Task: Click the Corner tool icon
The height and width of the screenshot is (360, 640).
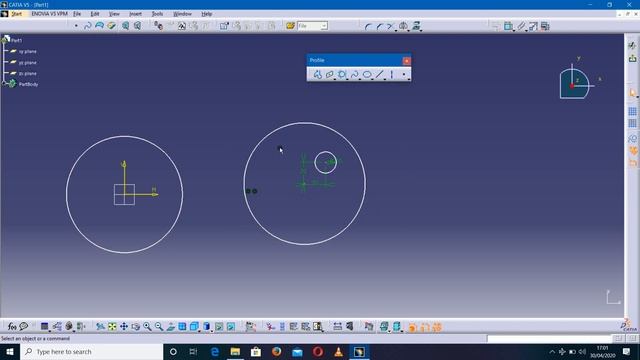Action: pos(368,27)
